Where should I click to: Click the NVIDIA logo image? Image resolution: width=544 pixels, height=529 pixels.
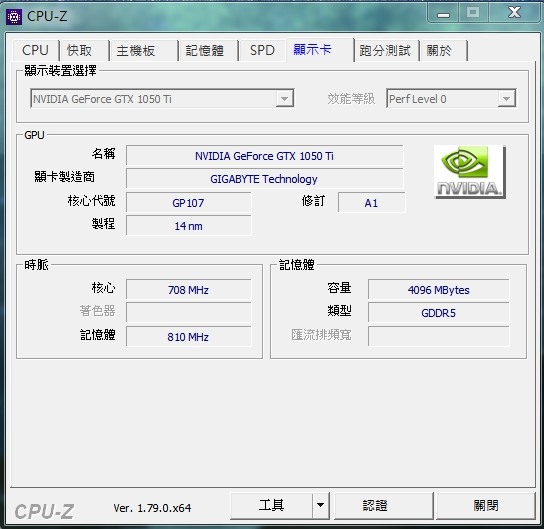tap(470, 172)
